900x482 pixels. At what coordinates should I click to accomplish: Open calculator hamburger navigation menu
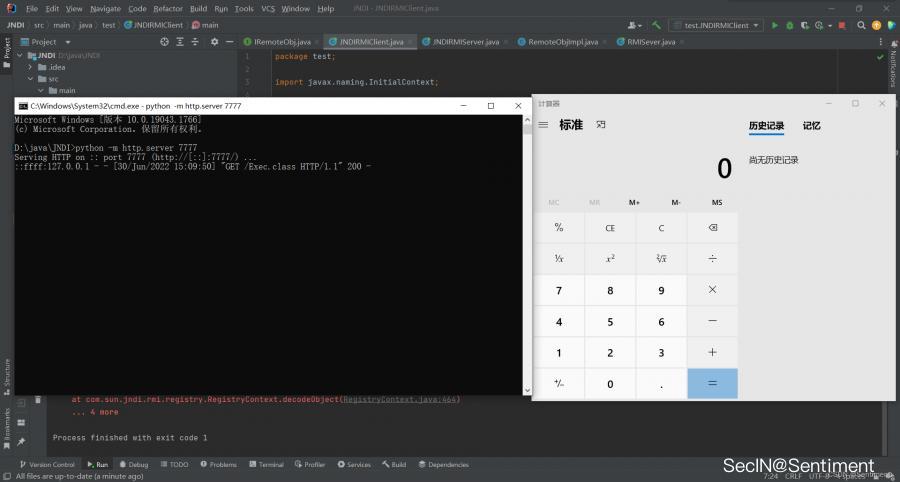[543, 125]
